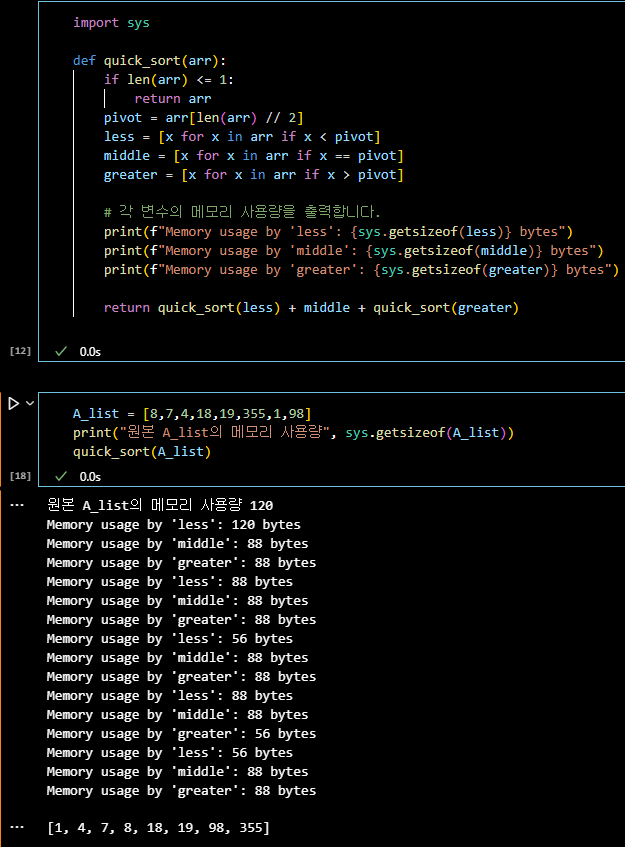The image size is (625, 847).
Task: Open output actions ellipsis beside sorted list result
Action: click(17, 827)
